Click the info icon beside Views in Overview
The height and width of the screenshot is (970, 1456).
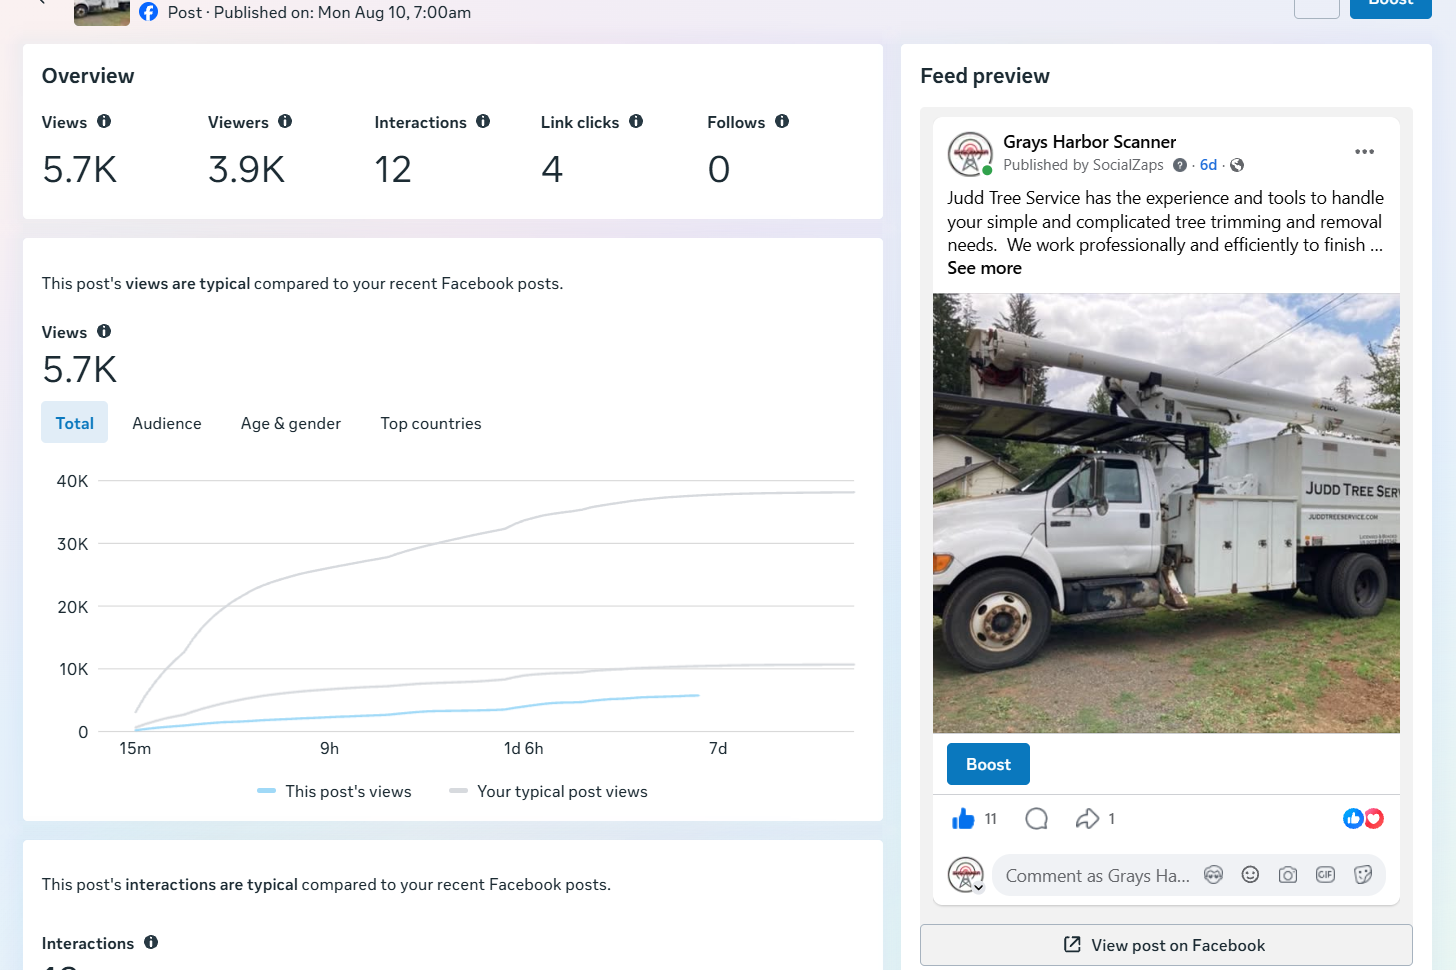[x=104, y=122]
